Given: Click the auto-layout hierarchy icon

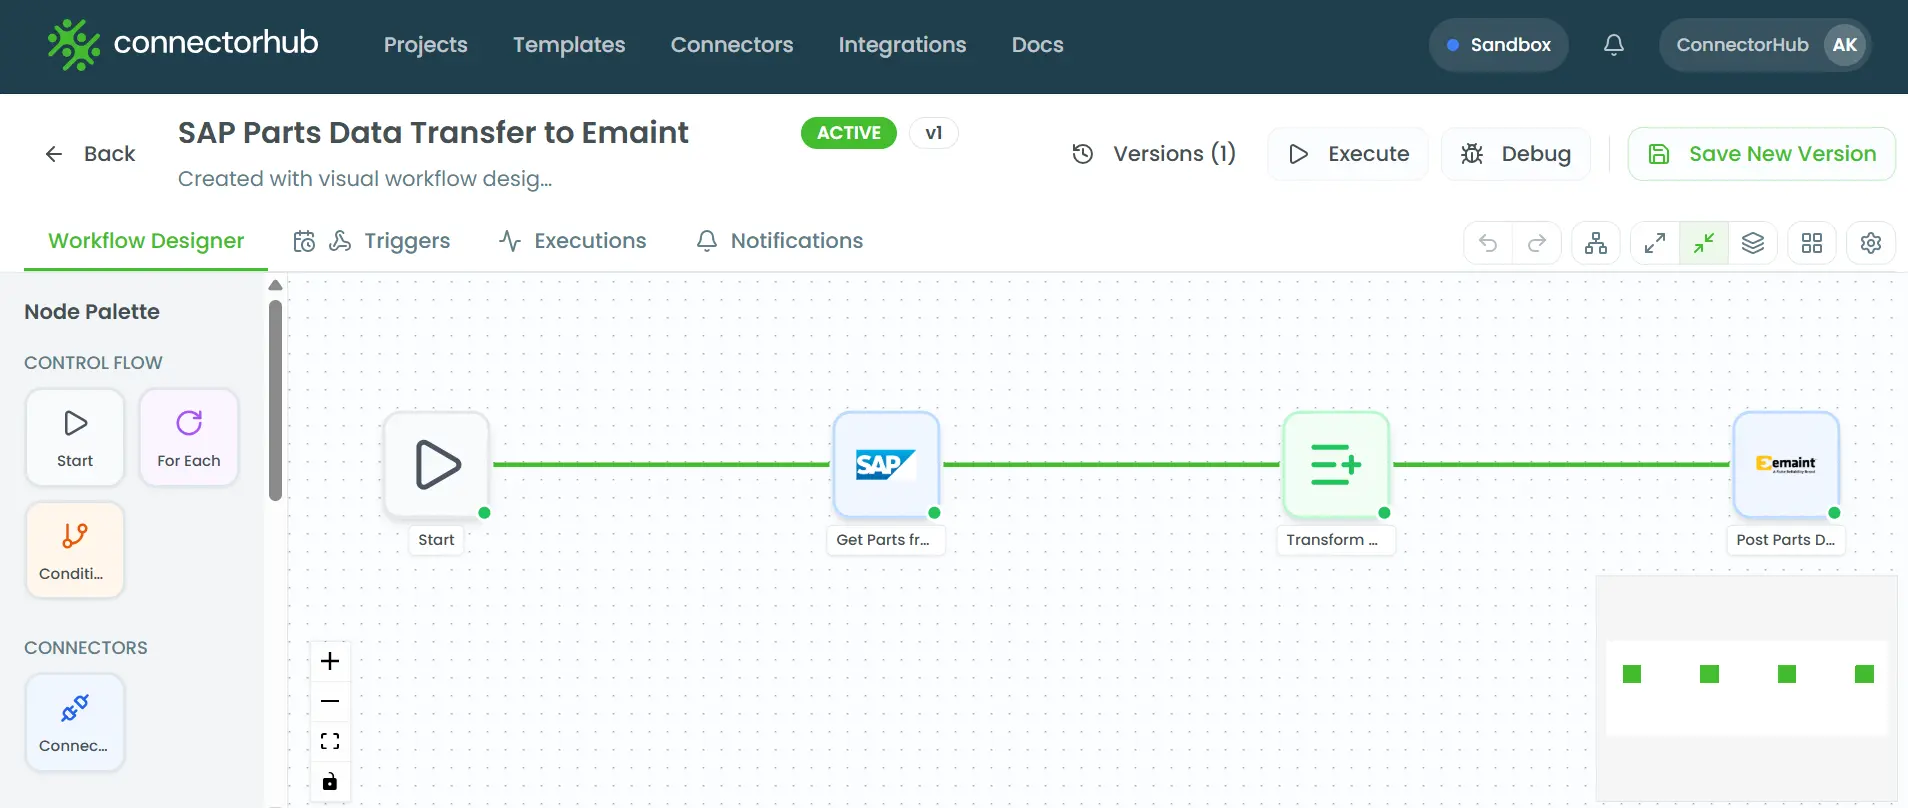Looking at the screenshot, I should [1596, 243].
